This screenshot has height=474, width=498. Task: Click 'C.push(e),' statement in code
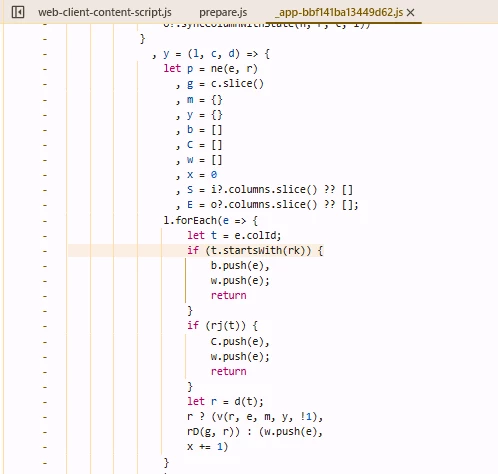(240, 342)
